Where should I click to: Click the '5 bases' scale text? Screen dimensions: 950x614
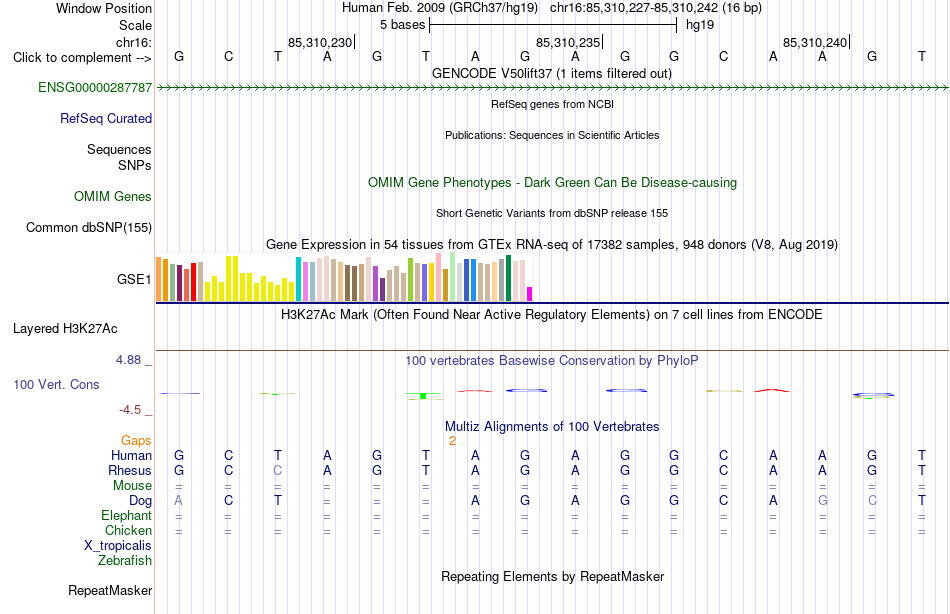click(402, 25)
